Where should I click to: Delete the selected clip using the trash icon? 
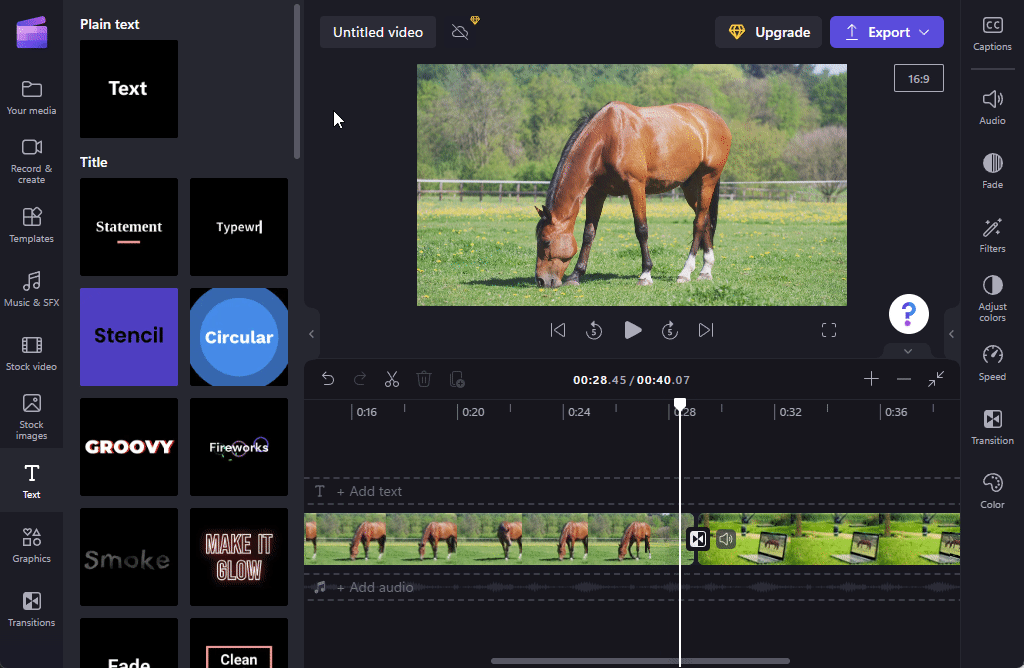pos(424,379)
